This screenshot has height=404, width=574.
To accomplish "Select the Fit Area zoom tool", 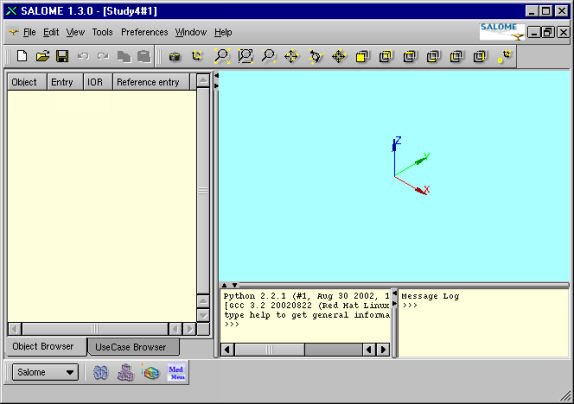I will coord(245,56).
